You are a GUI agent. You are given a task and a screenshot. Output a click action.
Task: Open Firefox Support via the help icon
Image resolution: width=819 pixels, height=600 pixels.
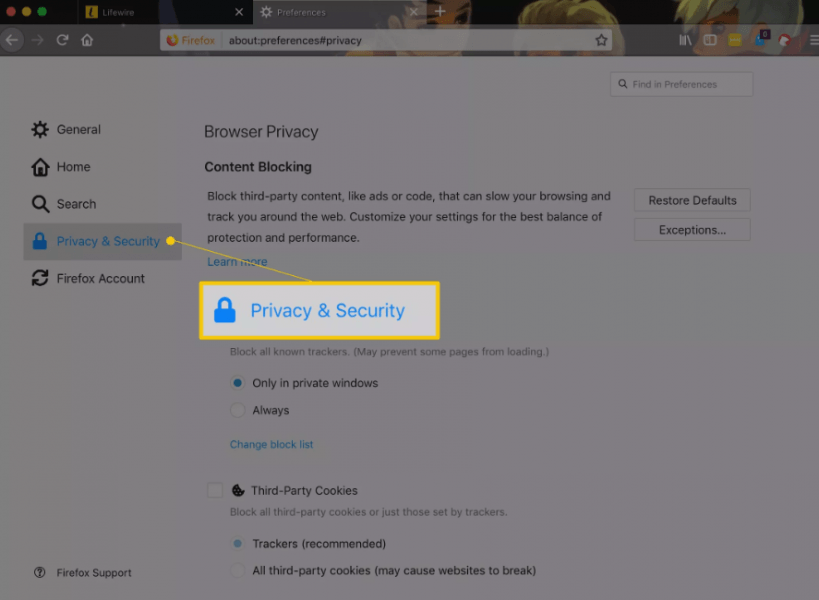tap(37, 572)
